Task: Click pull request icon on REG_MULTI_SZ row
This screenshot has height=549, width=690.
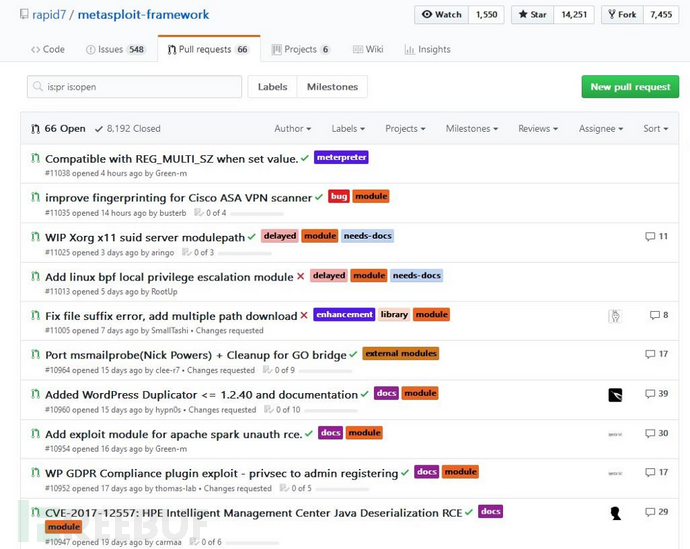Action: pyautogui.click(x=35, y=158)
